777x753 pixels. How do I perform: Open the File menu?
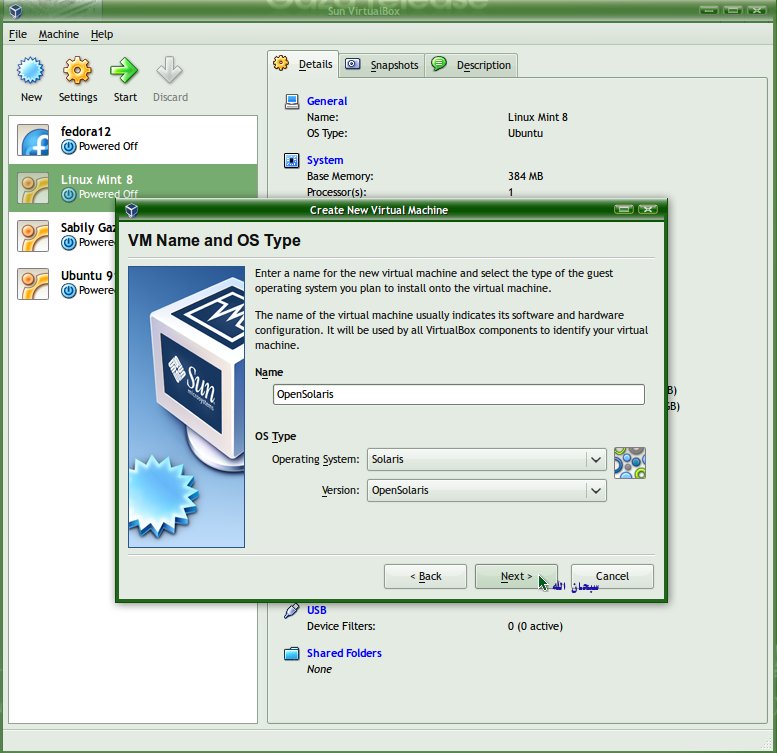pyautogui.click(x=18, y=34)
